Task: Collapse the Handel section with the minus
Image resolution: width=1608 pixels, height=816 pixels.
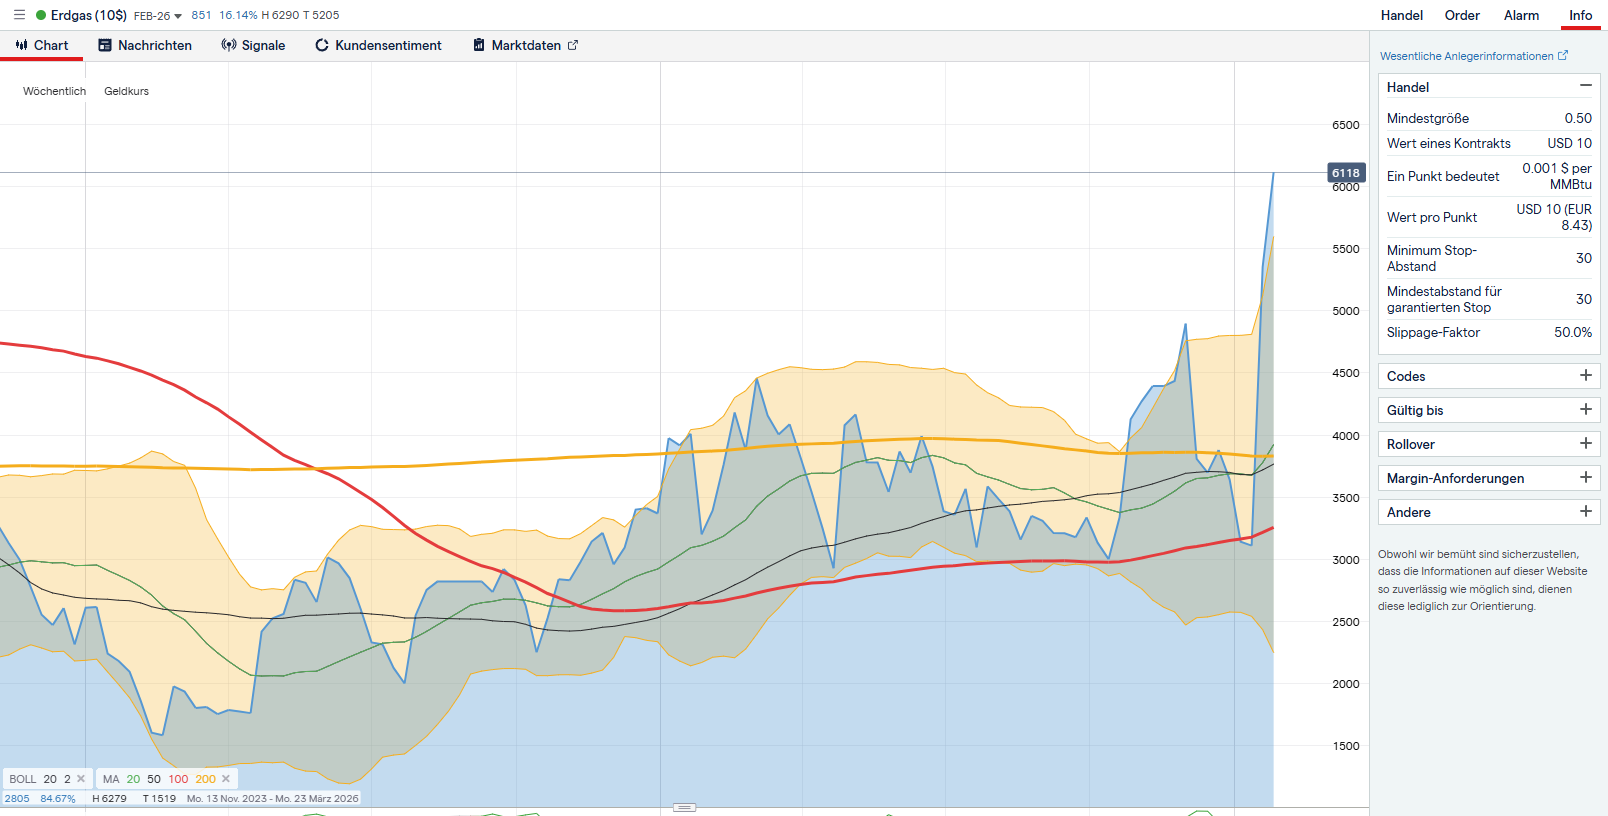Action: tap(1586, 86)
